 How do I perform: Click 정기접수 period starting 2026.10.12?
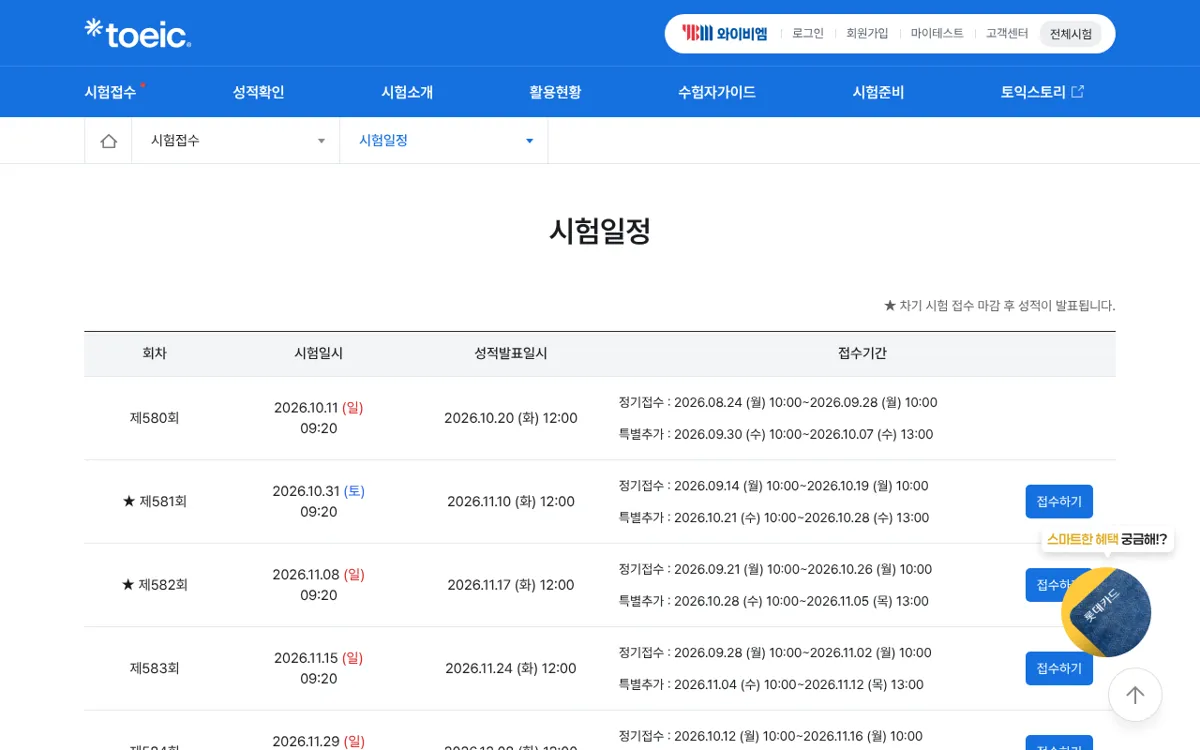coord(771,736)
